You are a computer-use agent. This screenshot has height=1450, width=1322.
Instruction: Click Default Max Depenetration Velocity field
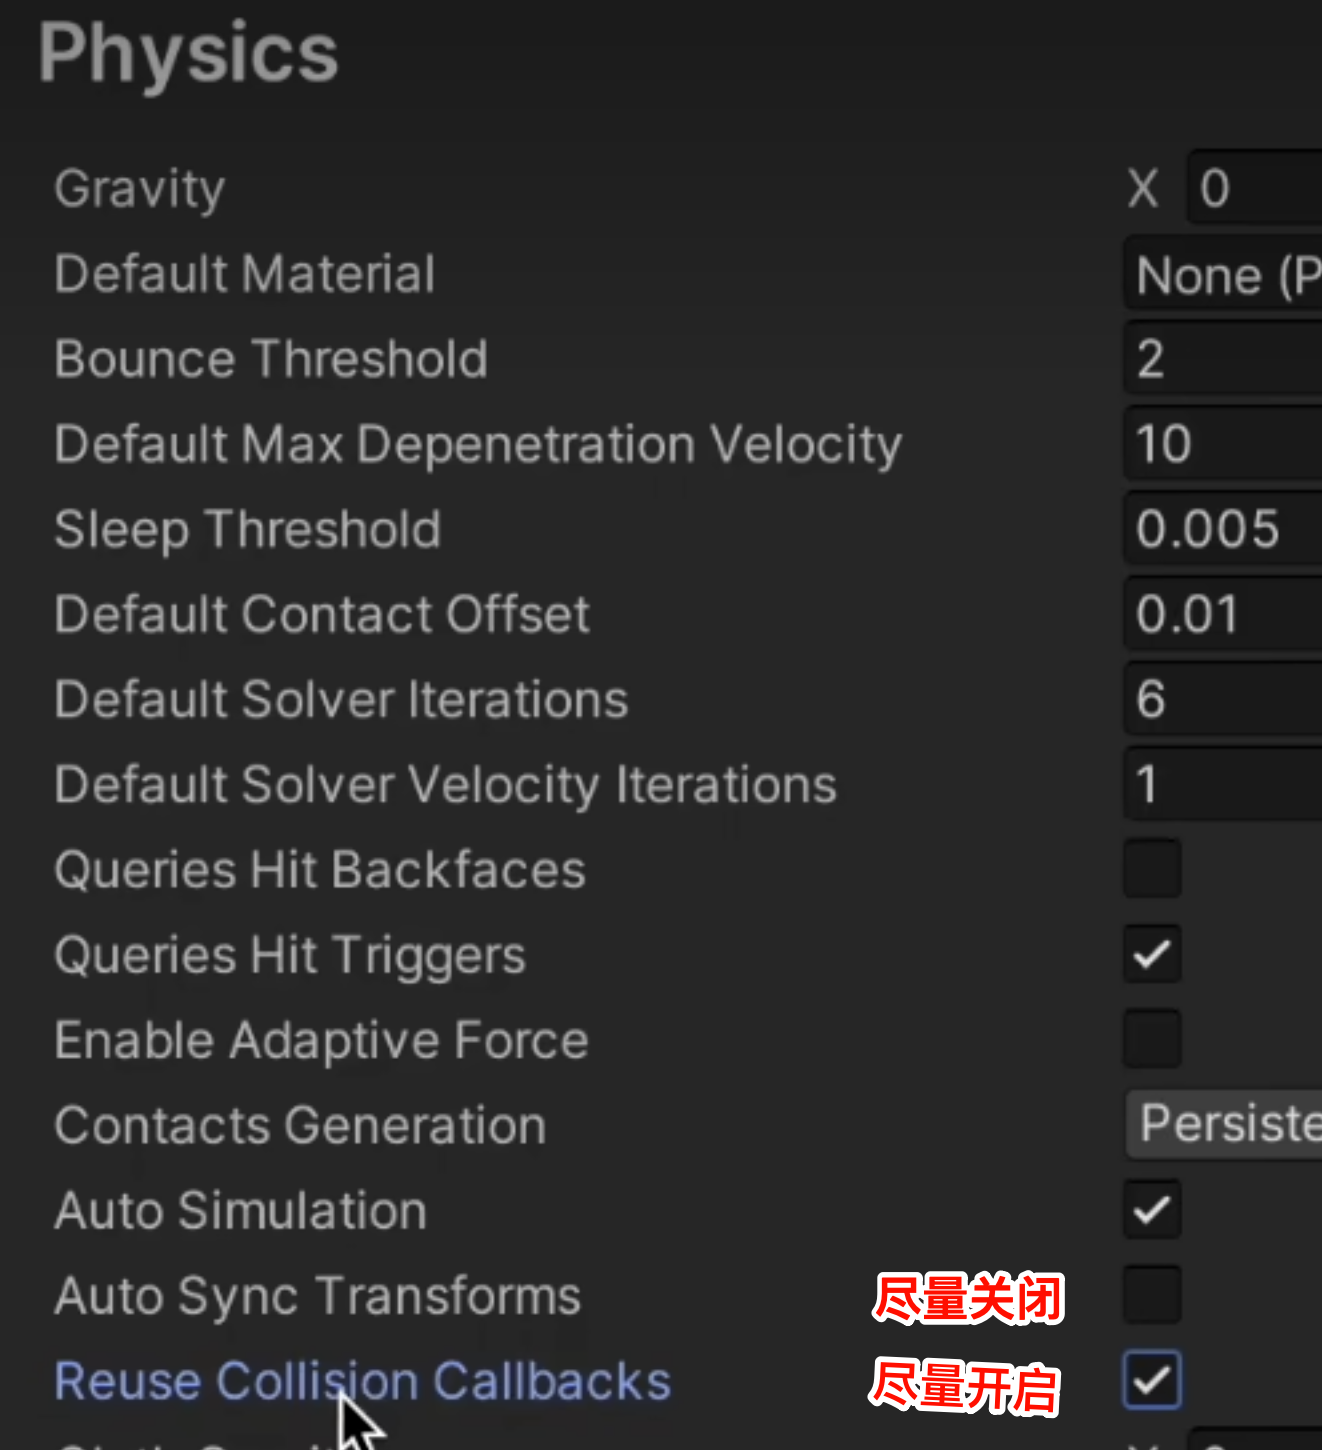click(1226, 444)
